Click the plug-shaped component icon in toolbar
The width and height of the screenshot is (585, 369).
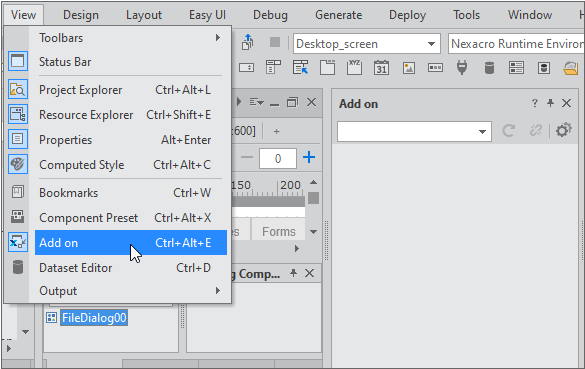(x=462, y=68)
